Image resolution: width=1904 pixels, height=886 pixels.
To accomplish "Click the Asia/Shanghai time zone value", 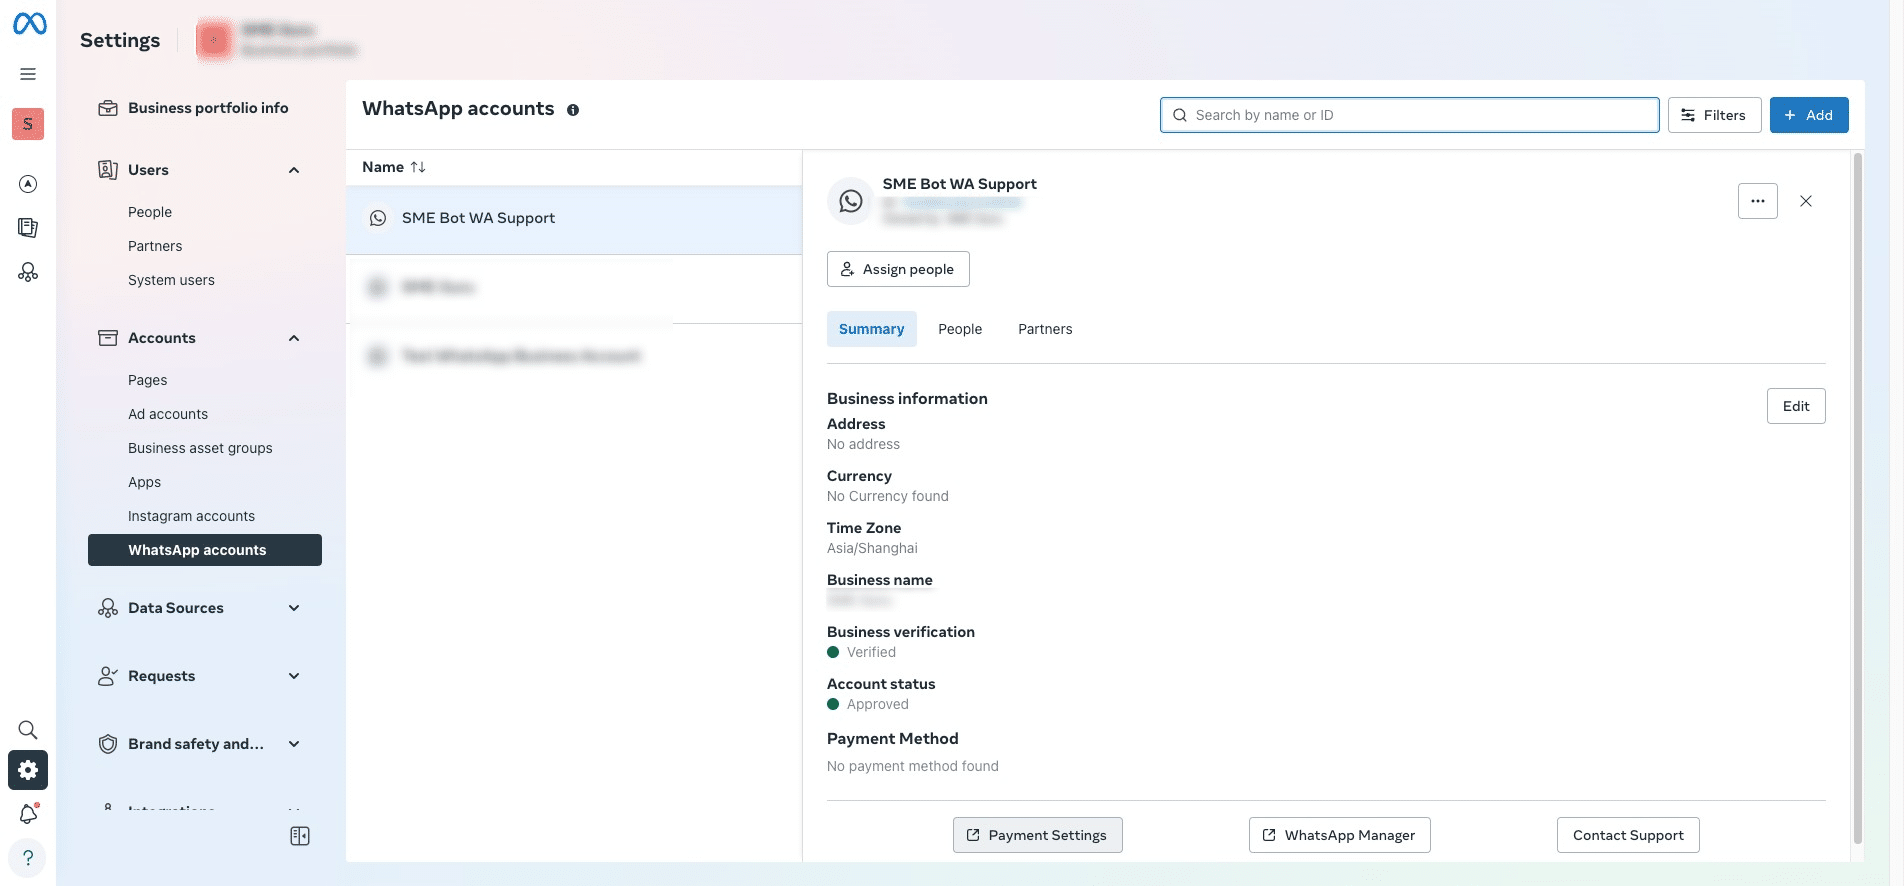I will tap(872, 548).
